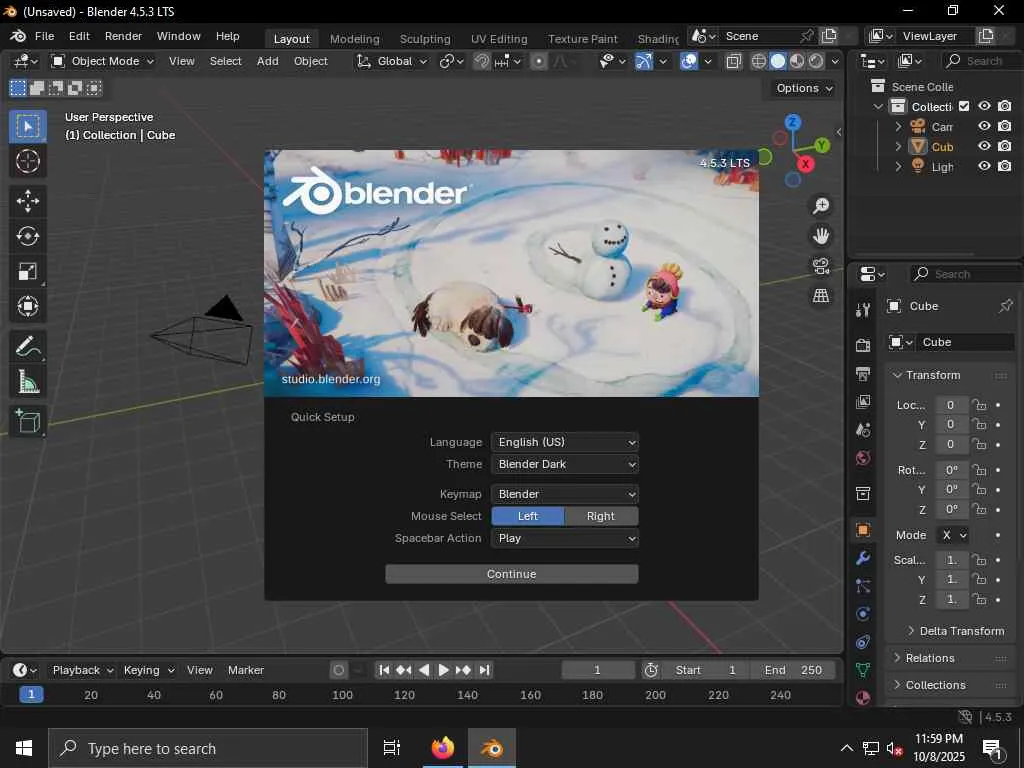Click the pan hand viewport icon
The width and height of the screenshot is (1024, 768).
(821, 236)
